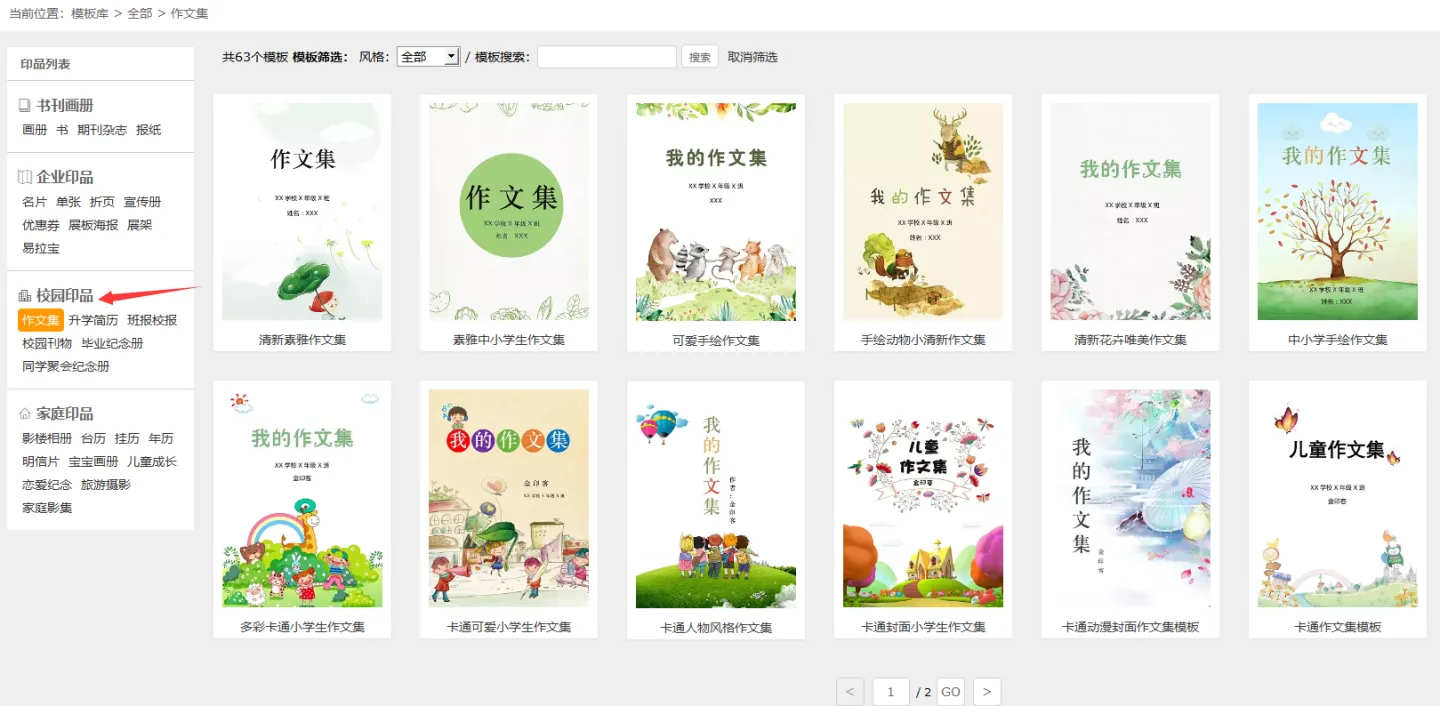Go to previous page with < button
The height and width of the screenshot is (706, 1440).
coord(850,692)
